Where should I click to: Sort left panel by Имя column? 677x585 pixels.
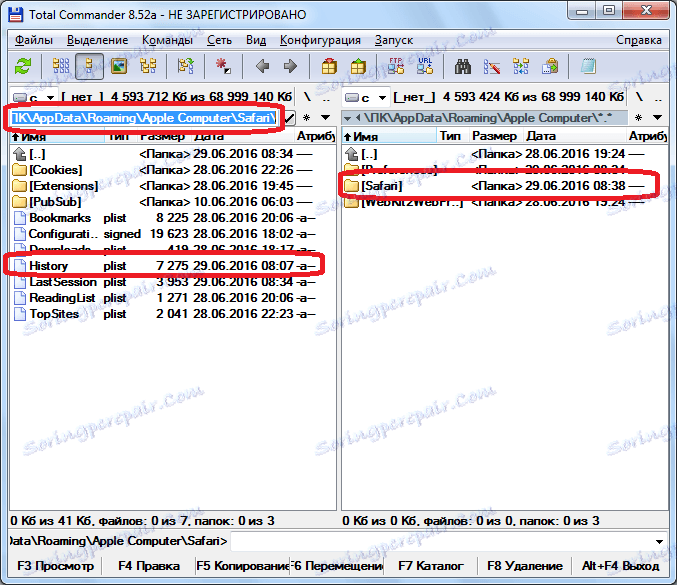[57, 136]
